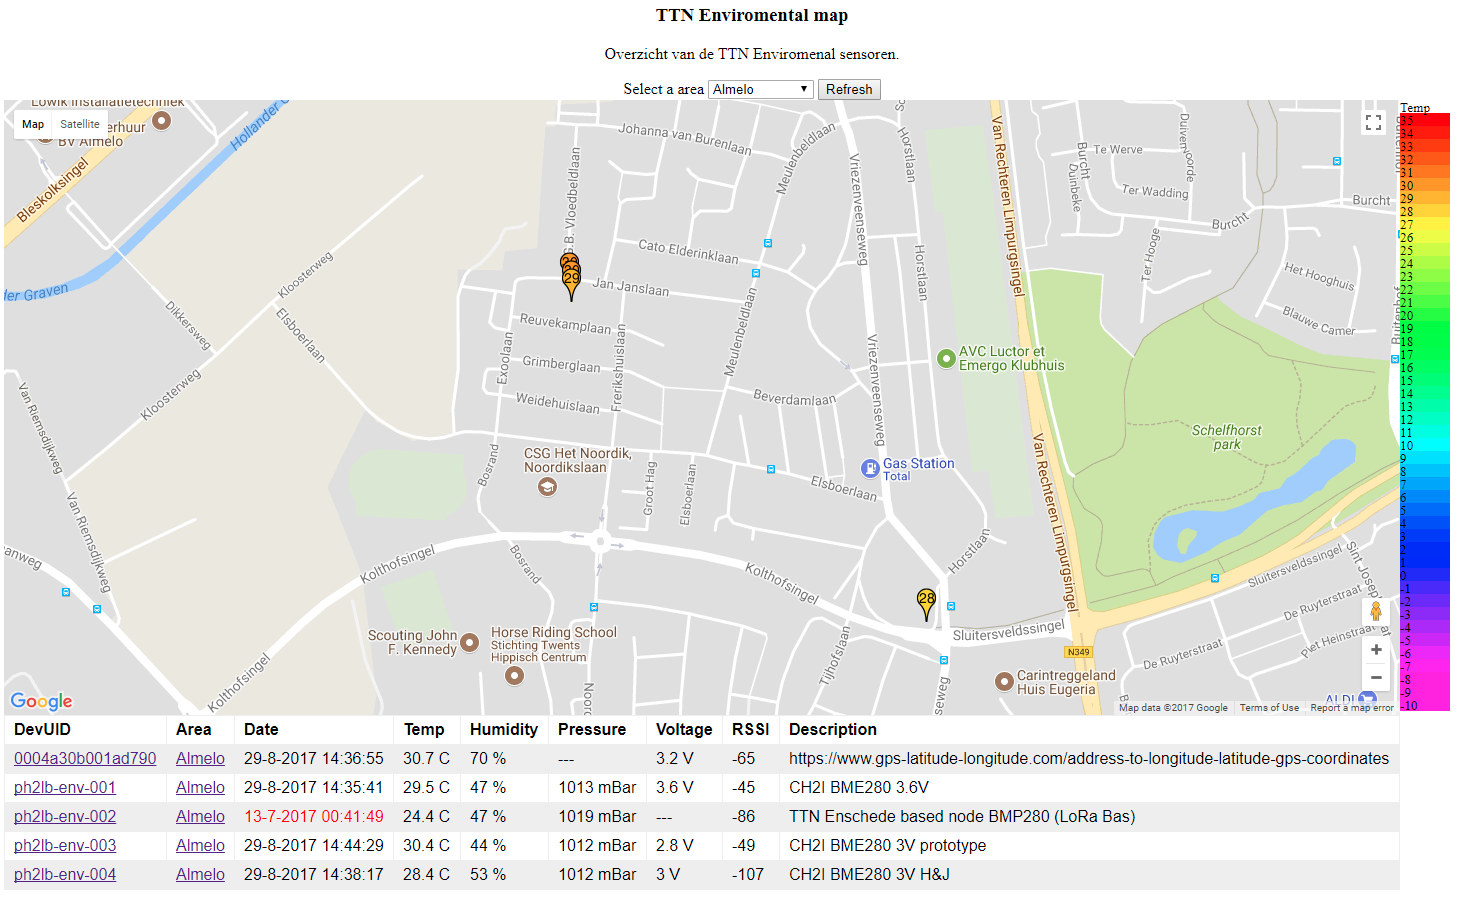The height and width of the screenshot is (899, 1460).
Task: Click the DevUID column header
Action: (x=42, y=729)
